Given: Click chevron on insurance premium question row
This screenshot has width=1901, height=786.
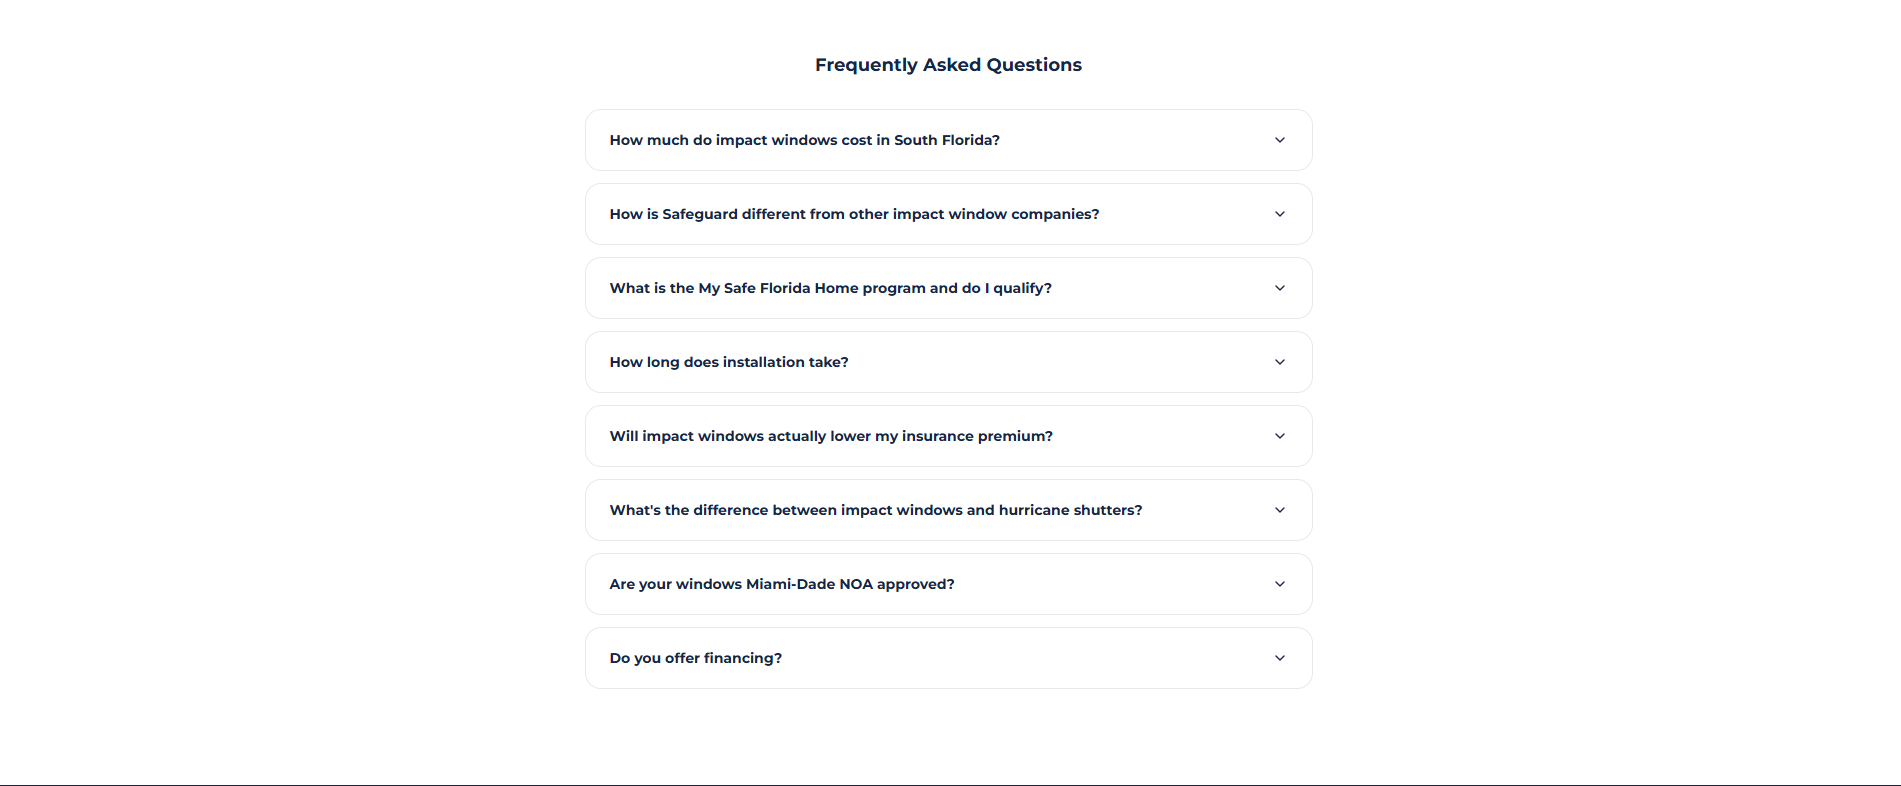Looking at the screenshot, I should point(1280,436).
